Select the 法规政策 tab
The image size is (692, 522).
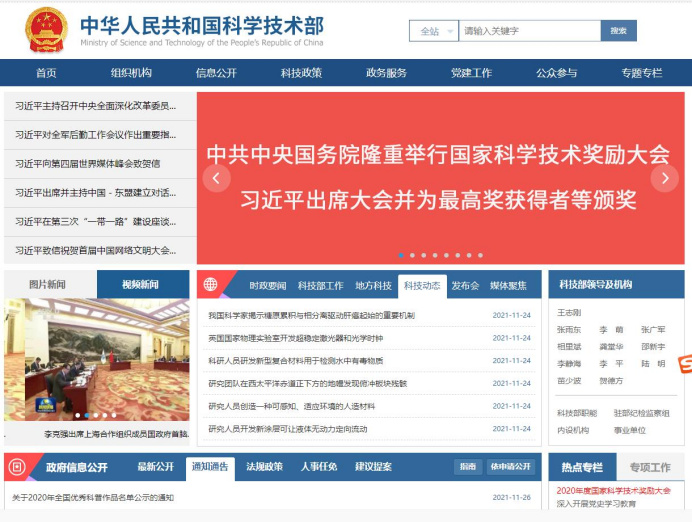pos(264,467)
